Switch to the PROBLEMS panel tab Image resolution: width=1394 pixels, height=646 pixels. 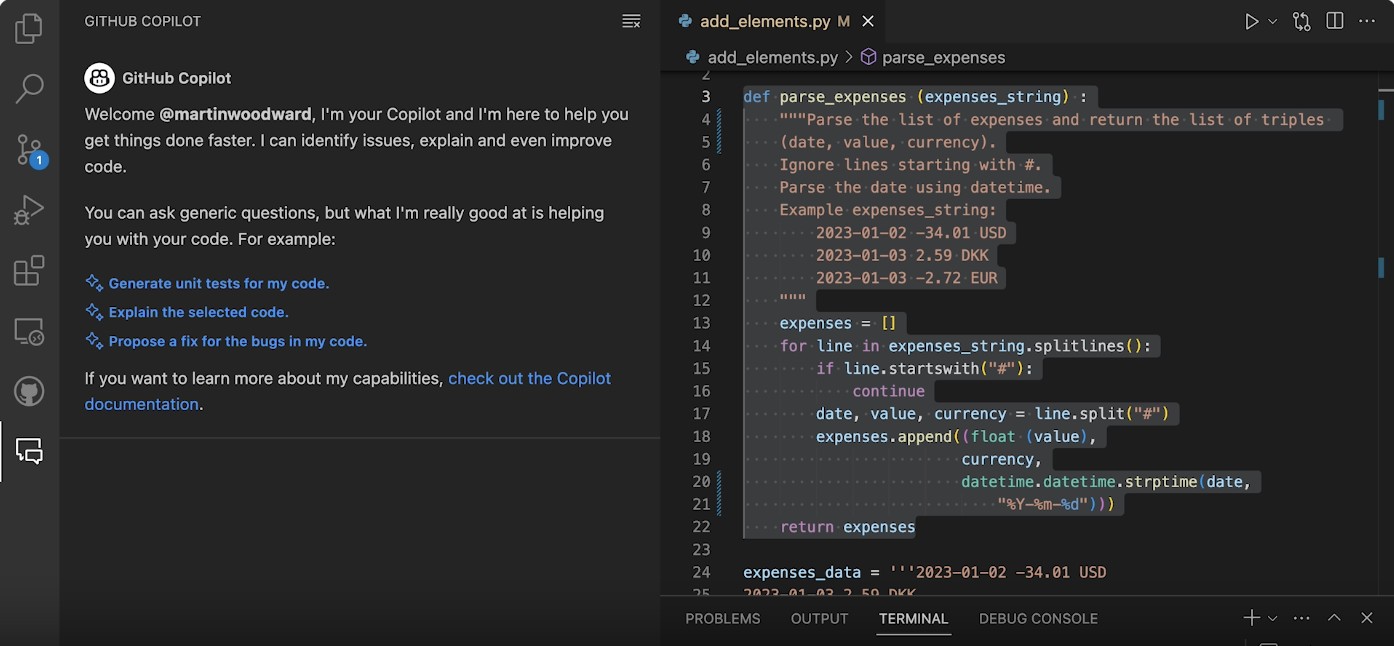coord(723,618)
